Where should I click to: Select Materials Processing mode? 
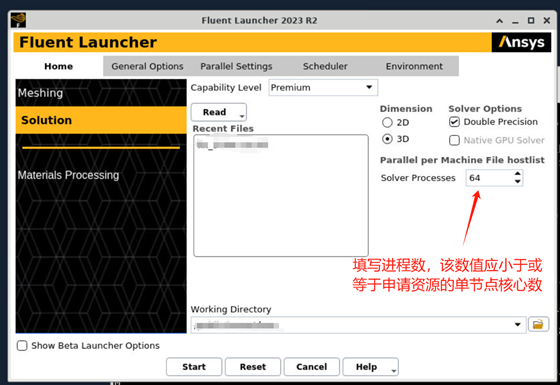tap(101, 175)
